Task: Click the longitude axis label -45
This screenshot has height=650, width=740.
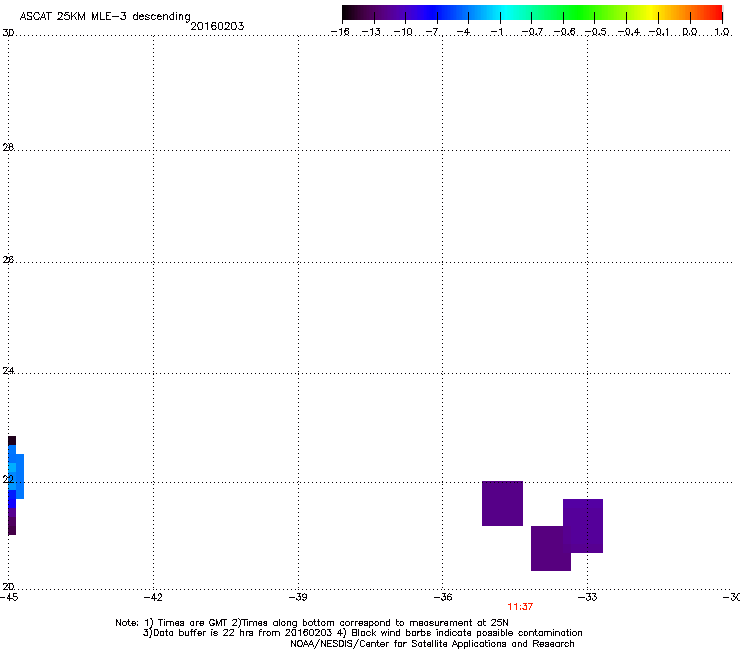Action: (x=9, y=597)
